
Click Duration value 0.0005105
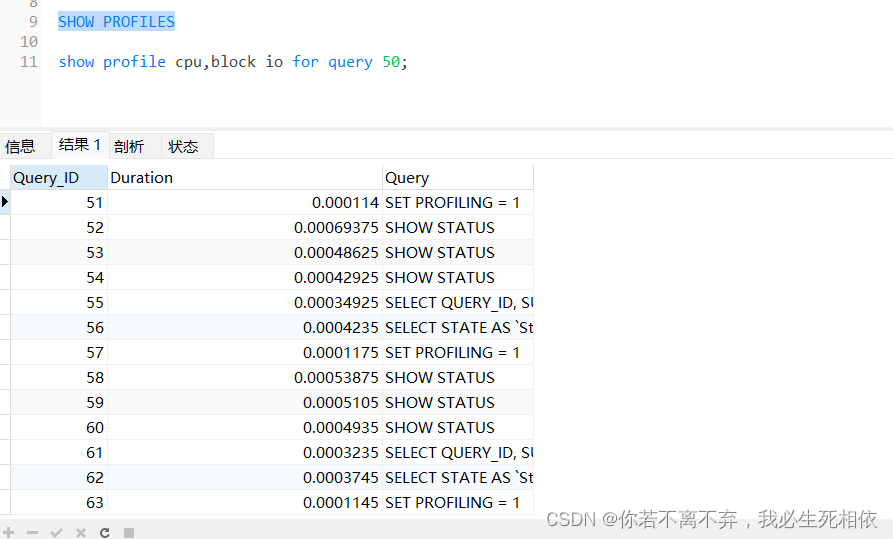245,403
